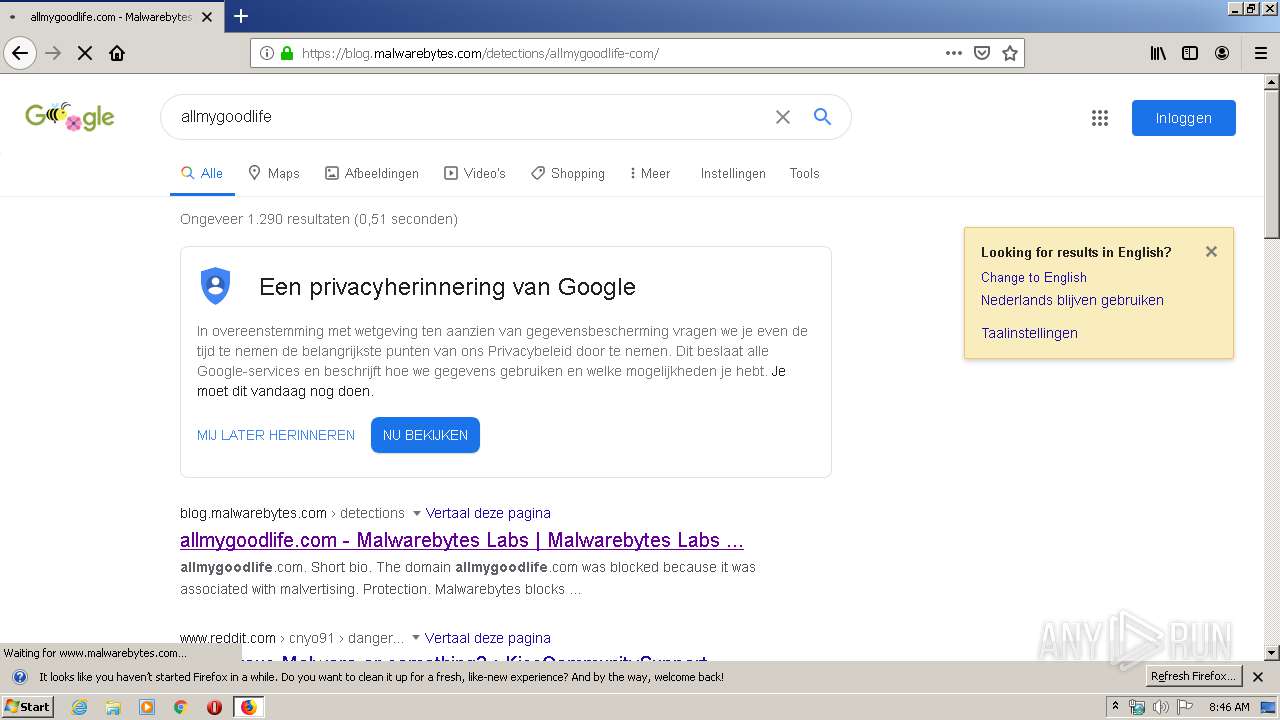Viewport: 1280px width, 720px height.
Task: Open Windows Explorer from taskbar
Action: pyautogui.click(x=113, y=707)
